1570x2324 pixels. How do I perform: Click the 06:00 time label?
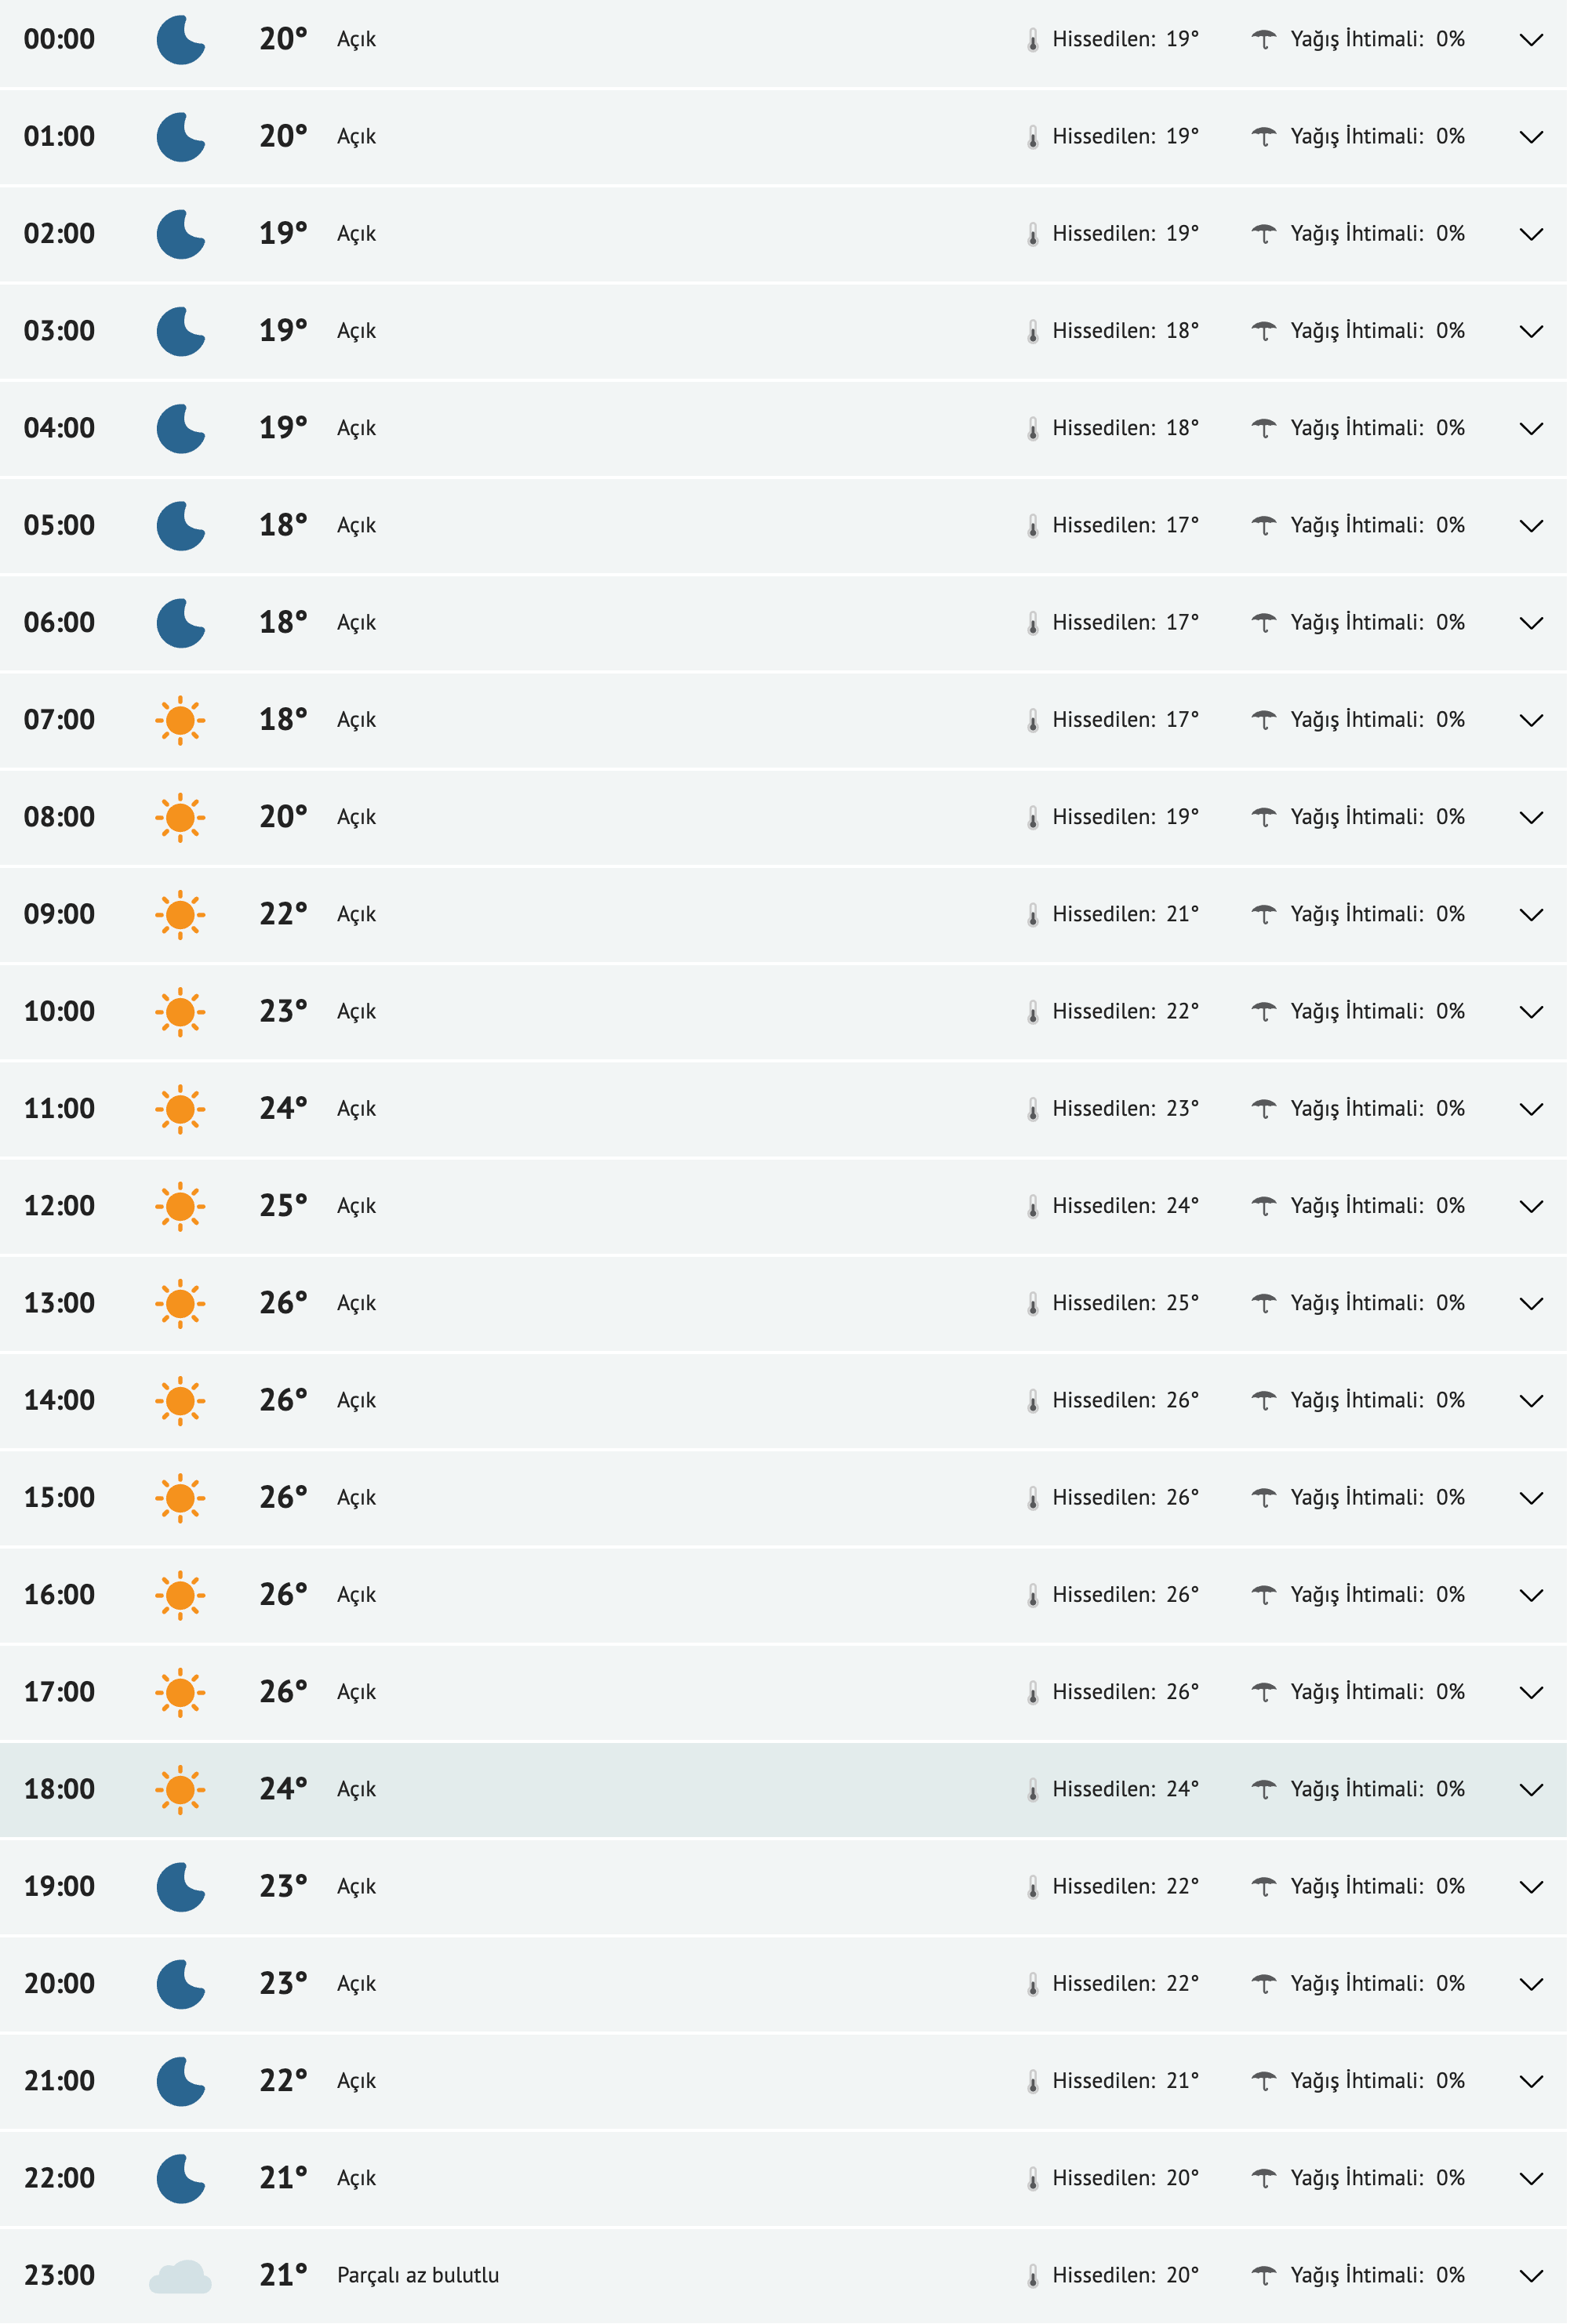pos(59,623)
